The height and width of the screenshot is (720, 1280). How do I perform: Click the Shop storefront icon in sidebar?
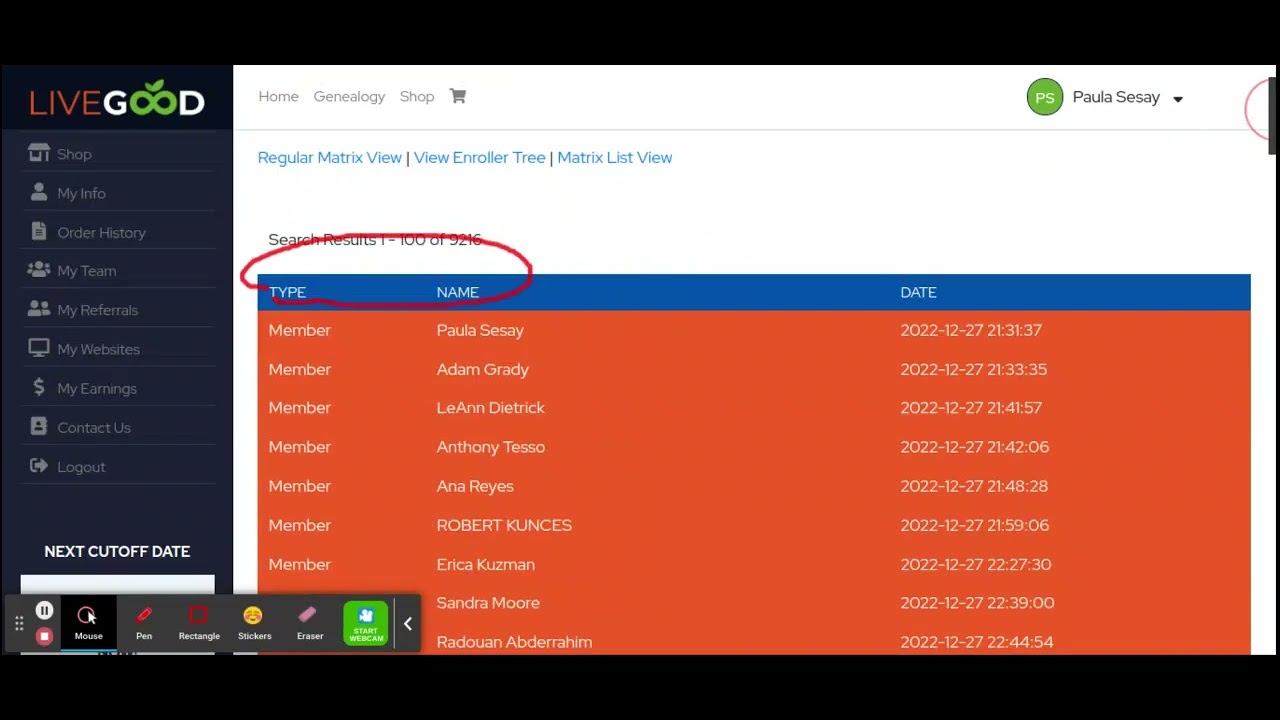pyautogui.click(x=38, y=153)
